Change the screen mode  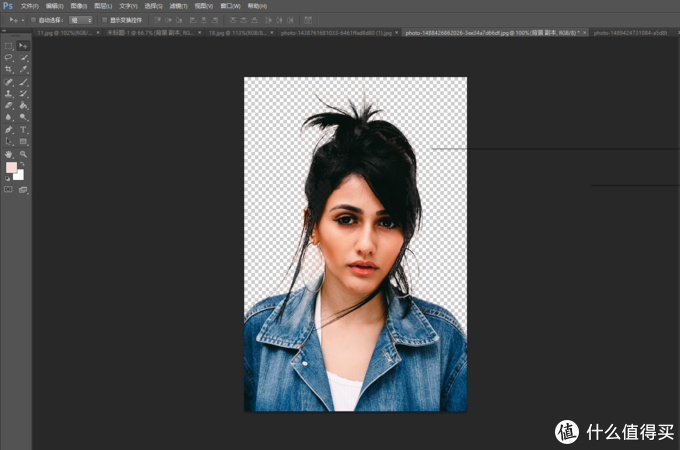(23, 189)
